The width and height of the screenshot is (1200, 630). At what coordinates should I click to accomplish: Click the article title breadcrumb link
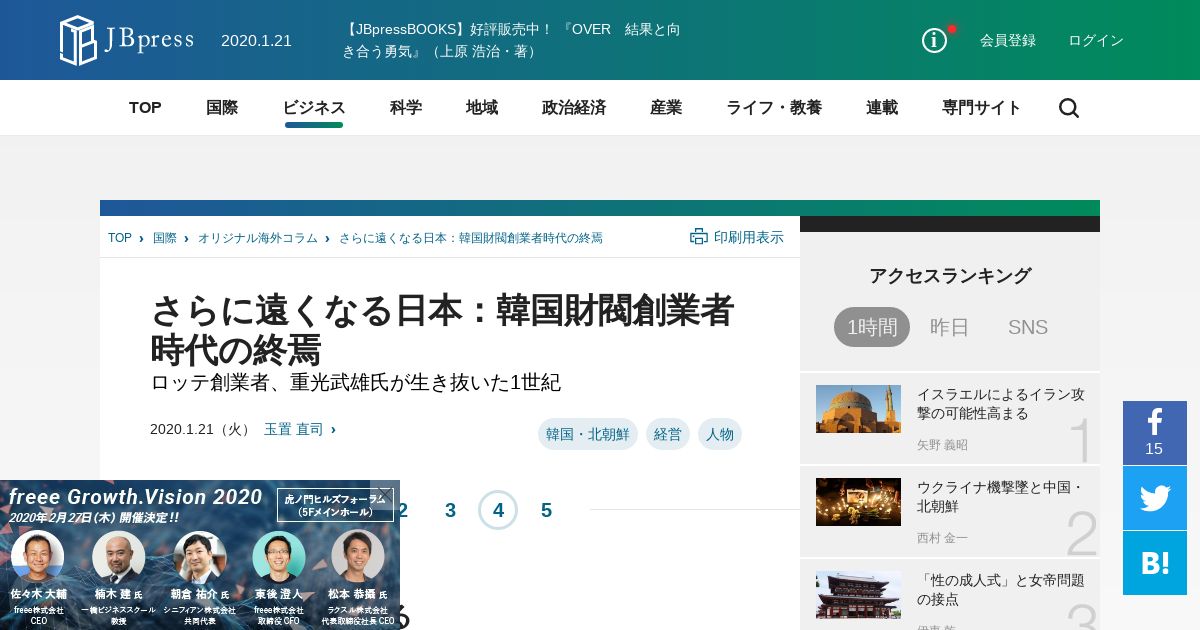click(x=471, y=238)
